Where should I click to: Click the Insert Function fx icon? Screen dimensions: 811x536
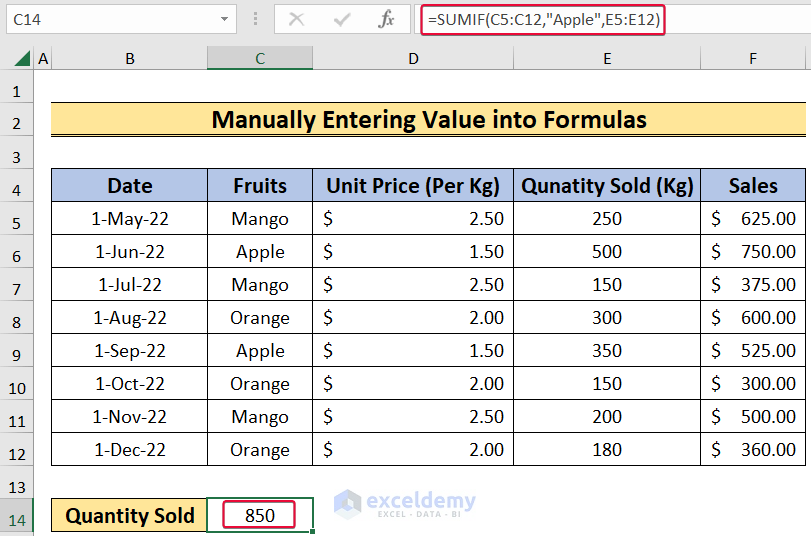coord(387,19)
